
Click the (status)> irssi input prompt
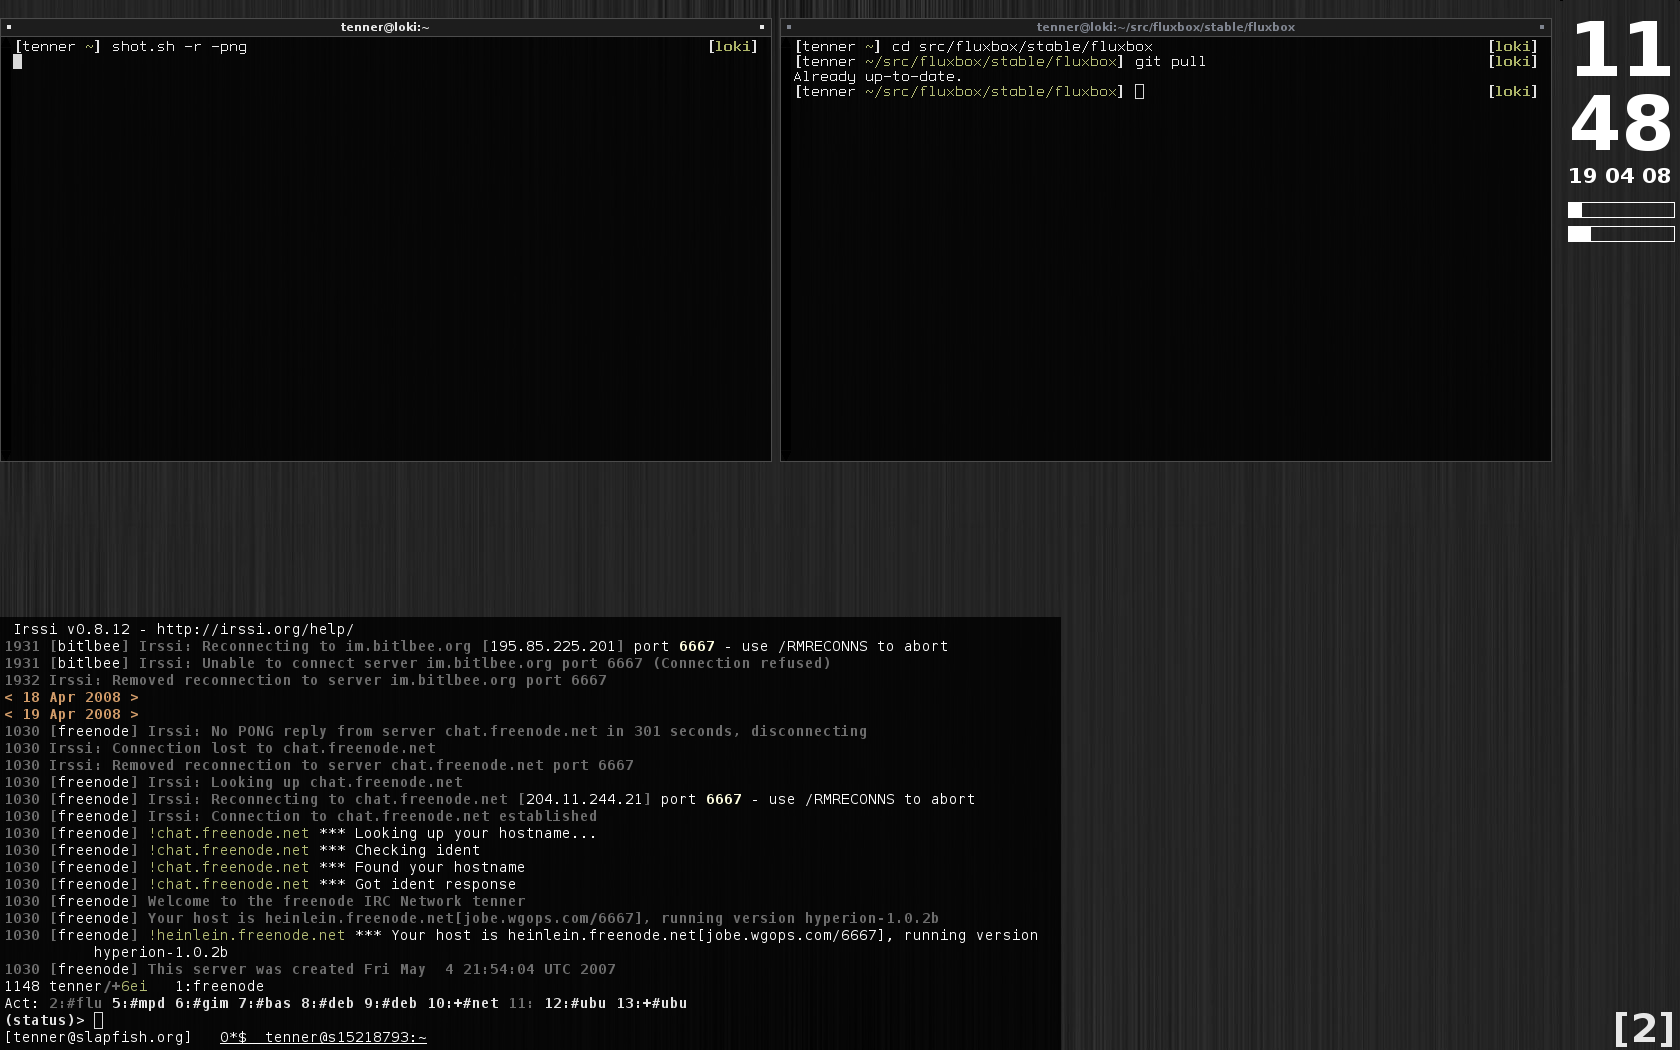click(44, 1021)
